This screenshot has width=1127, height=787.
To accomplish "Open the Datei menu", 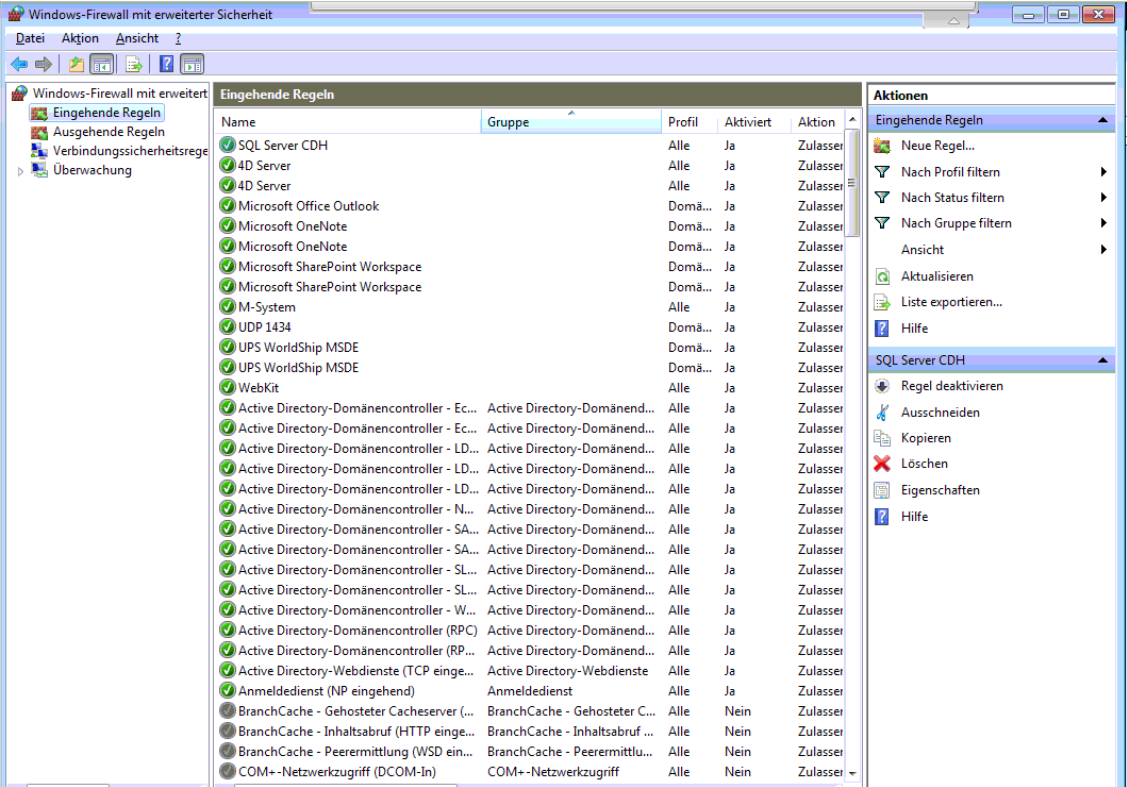I will pyautogui.click(x=30, y=38).
